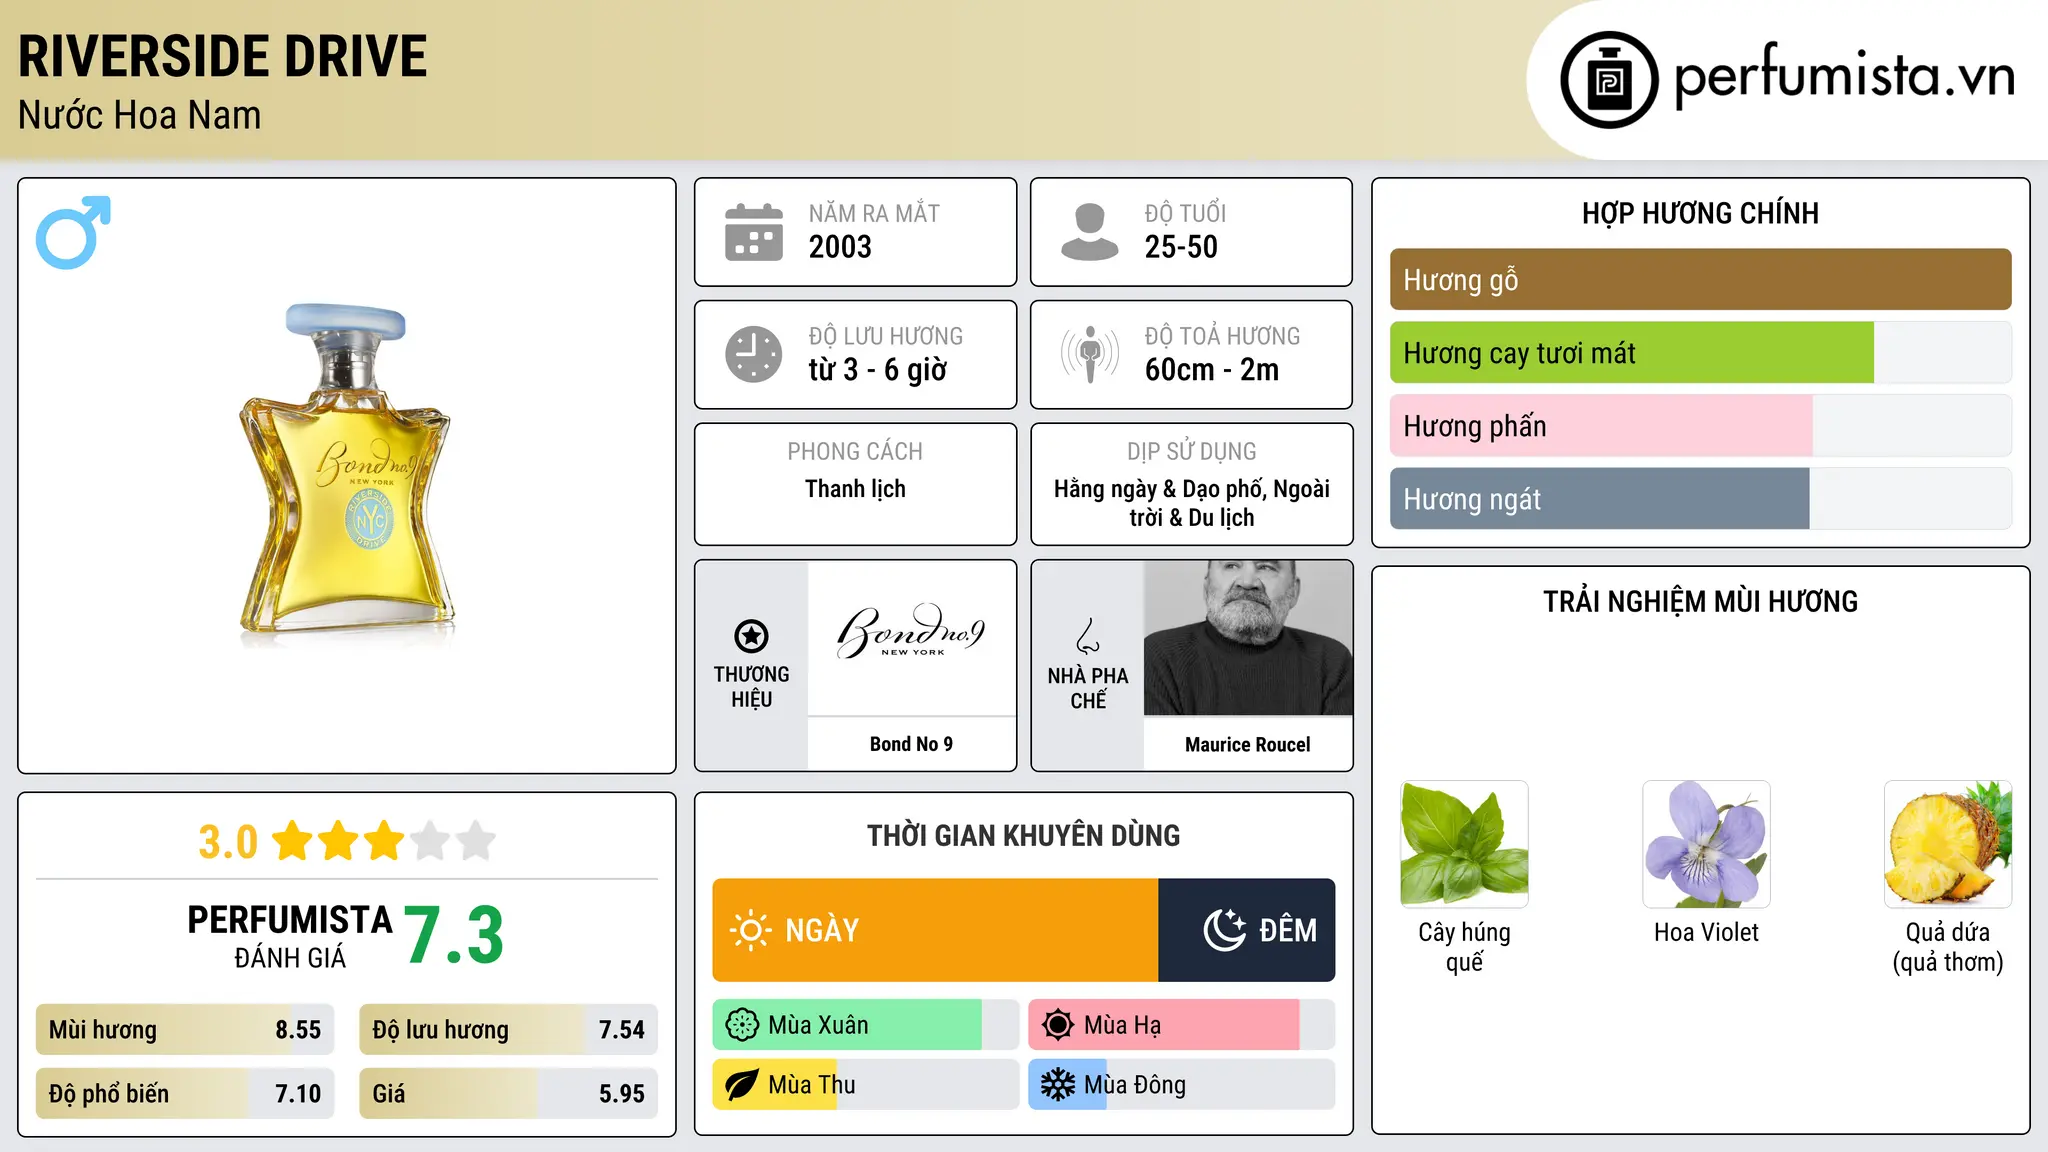Click the Hương gỗ accord bar
This screenshot has height=1152, width=2048.
coord(1700,280)
